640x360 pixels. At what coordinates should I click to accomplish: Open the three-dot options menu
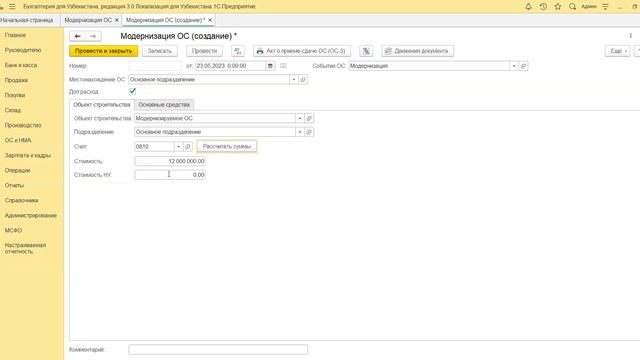631,36
